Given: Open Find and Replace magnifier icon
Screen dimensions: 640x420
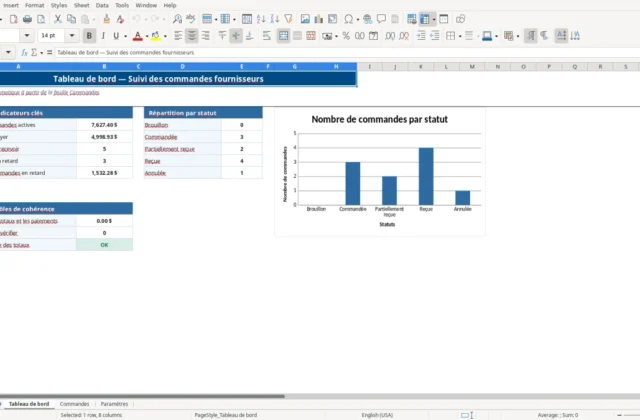Looking at the screenshot, I should pyautogui.click(x=177, y=19).
